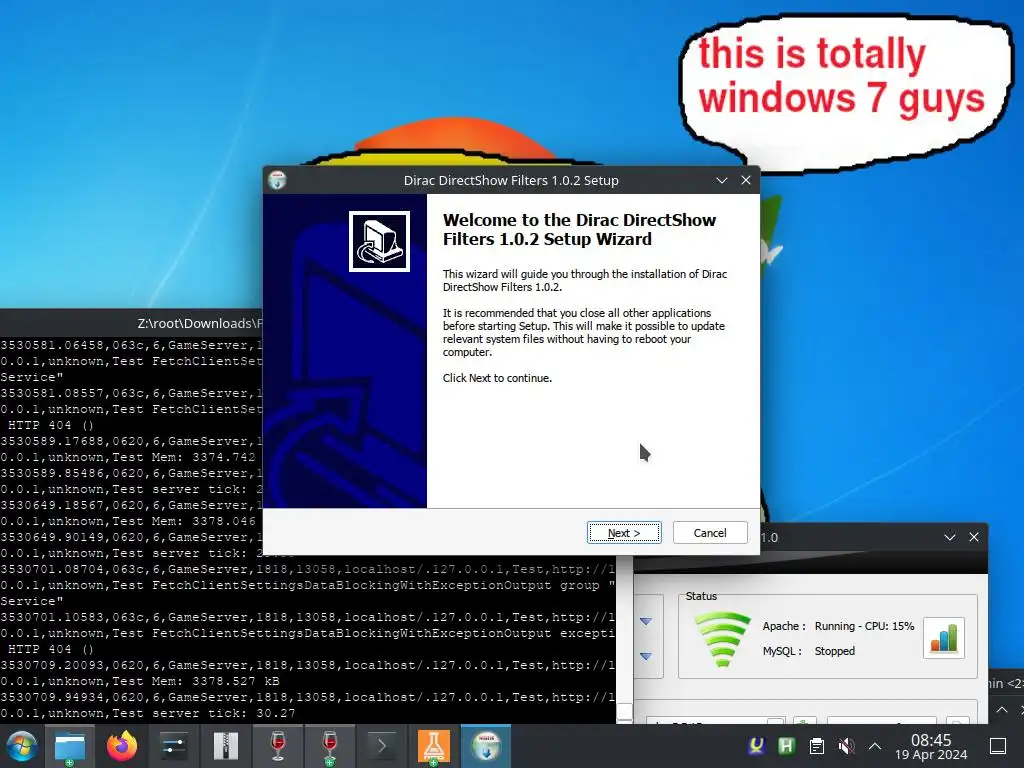The image size is (1024, 768).
Task: Click Next in the Dirac setup wizard
Action: [x=624, y=533]
